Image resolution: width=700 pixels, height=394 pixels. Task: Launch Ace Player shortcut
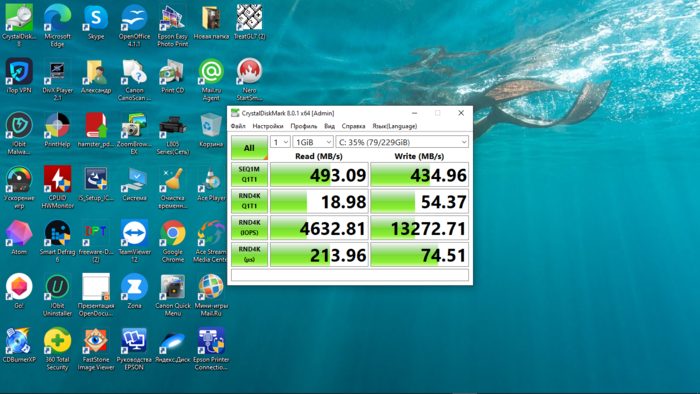211,184
